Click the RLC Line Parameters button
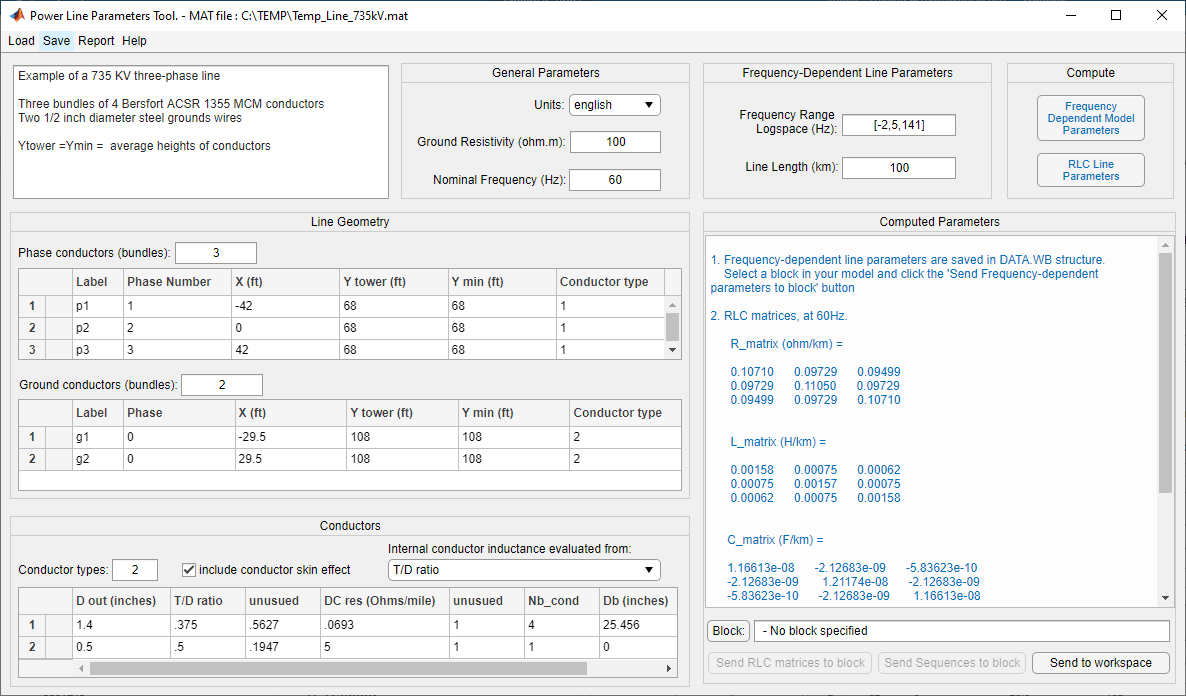Image resolution: width=1186 pixels, height=696 pixels. tap(1090, 170)
